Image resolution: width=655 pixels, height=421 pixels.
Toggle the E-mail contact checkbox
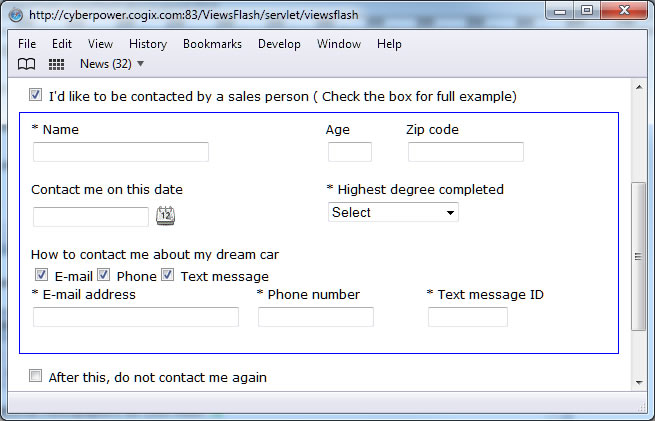pos(41,275)
